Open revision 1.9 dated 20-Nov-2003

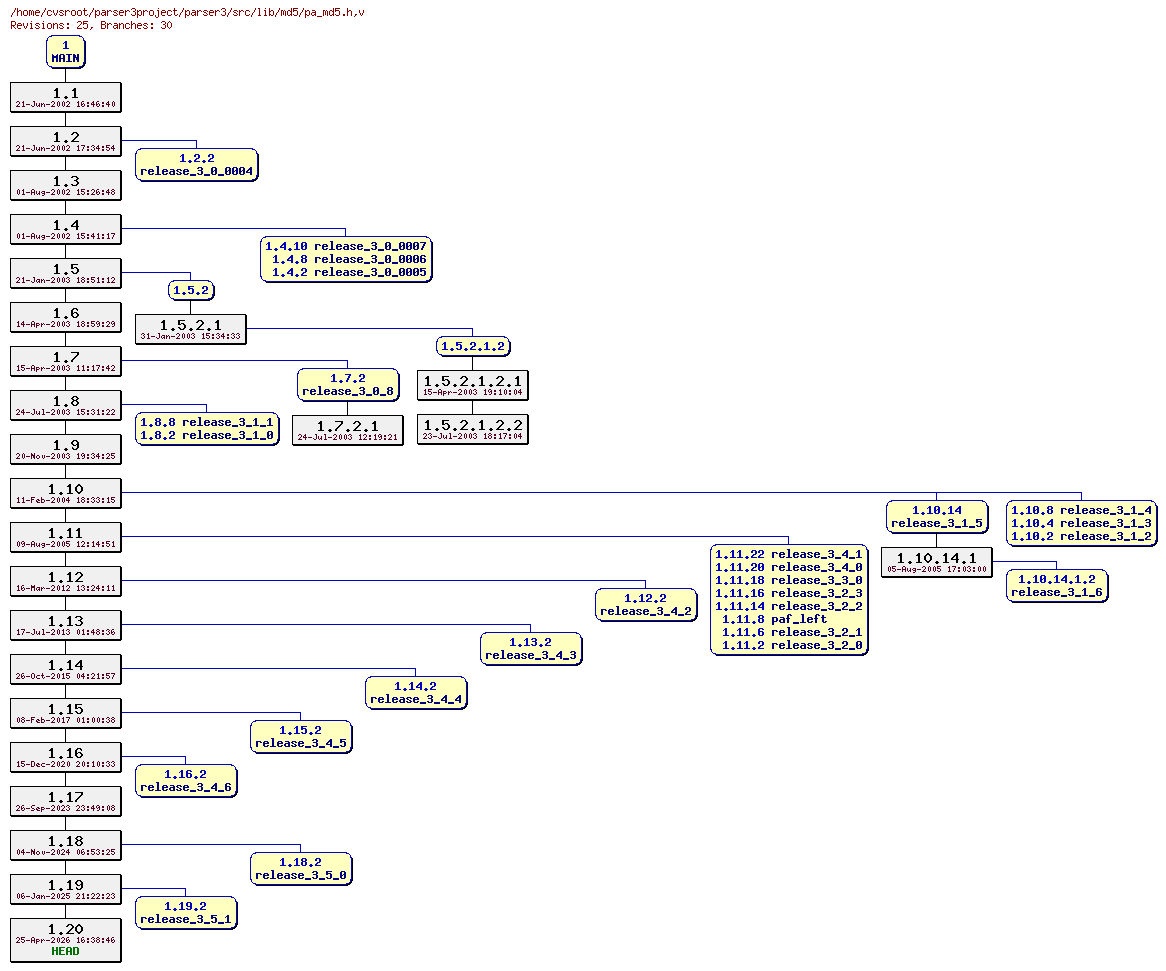65,448
